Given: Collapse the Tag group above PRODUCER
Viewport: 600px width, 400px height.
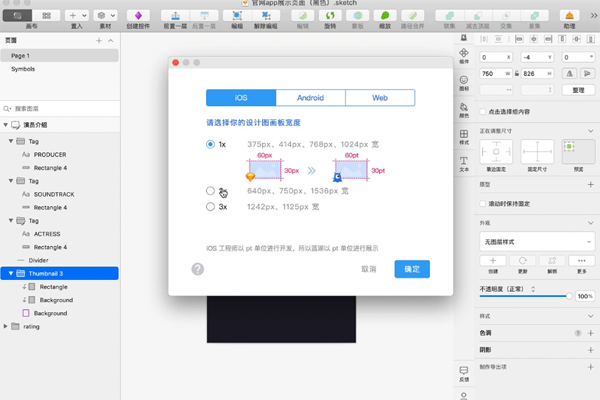Looking at the screenshot, I should click(11, 141).
